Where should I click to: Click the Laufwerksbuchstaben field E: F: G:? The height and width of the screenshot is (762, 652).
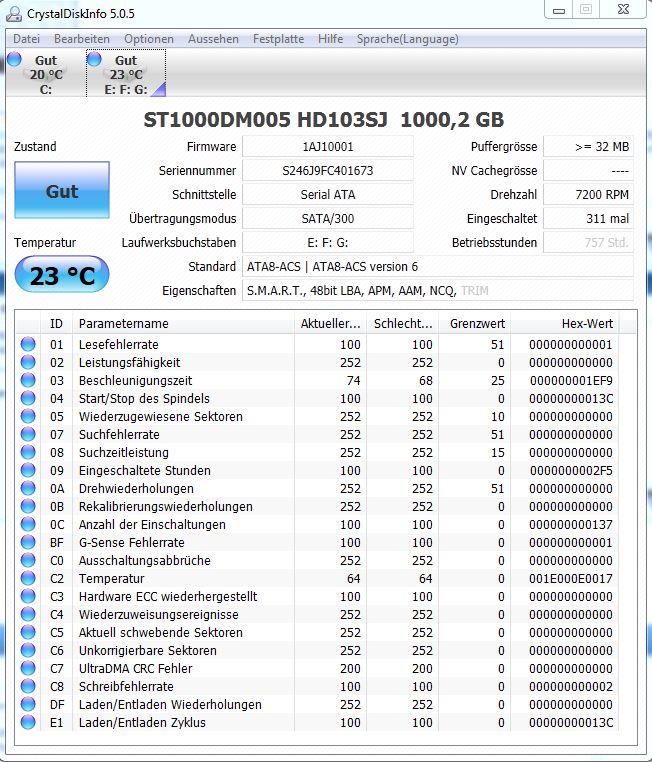pyautogui.click(x=328, y=242)
